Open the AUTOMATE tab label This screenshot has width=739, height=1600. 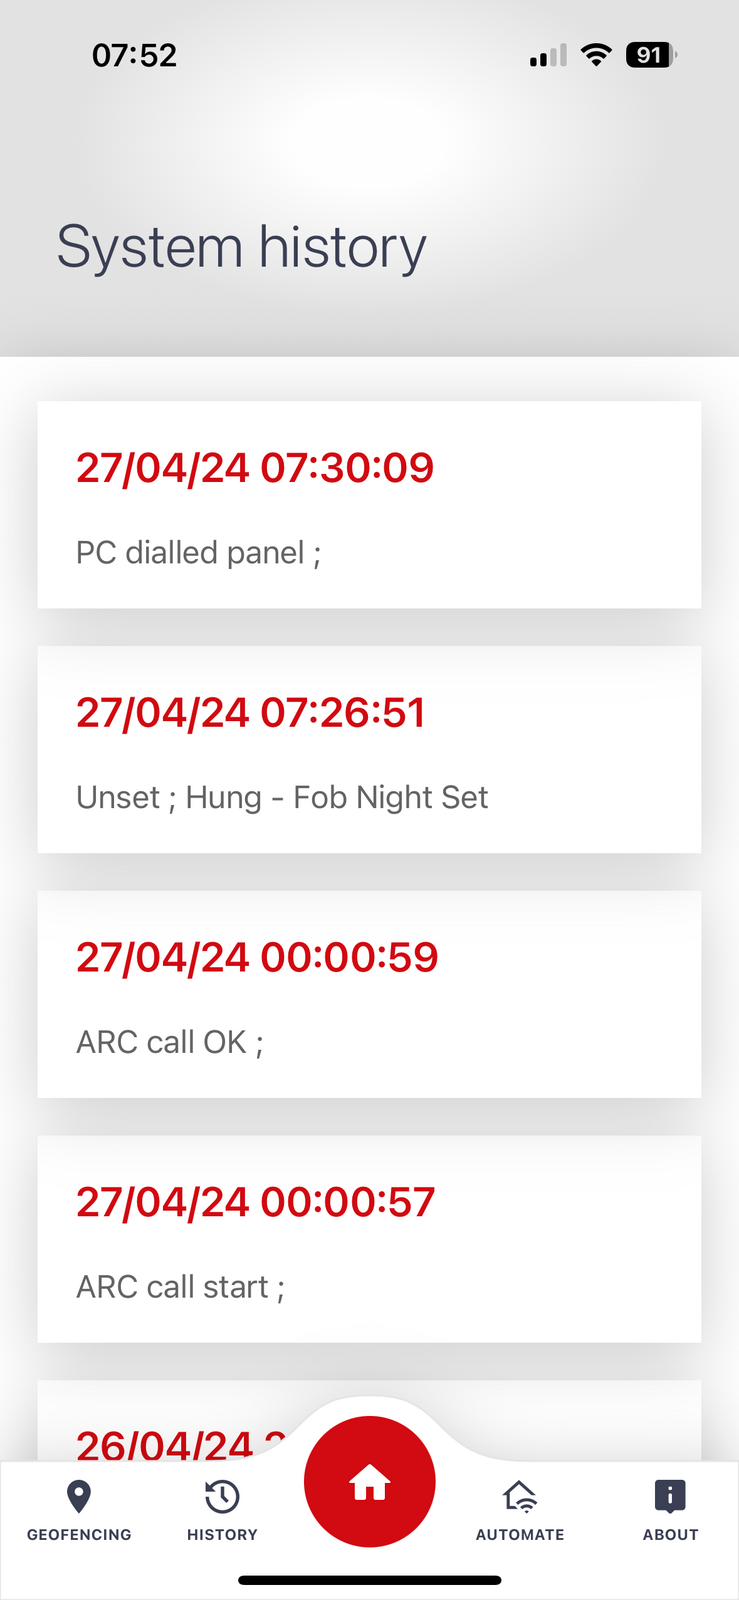520,1534
